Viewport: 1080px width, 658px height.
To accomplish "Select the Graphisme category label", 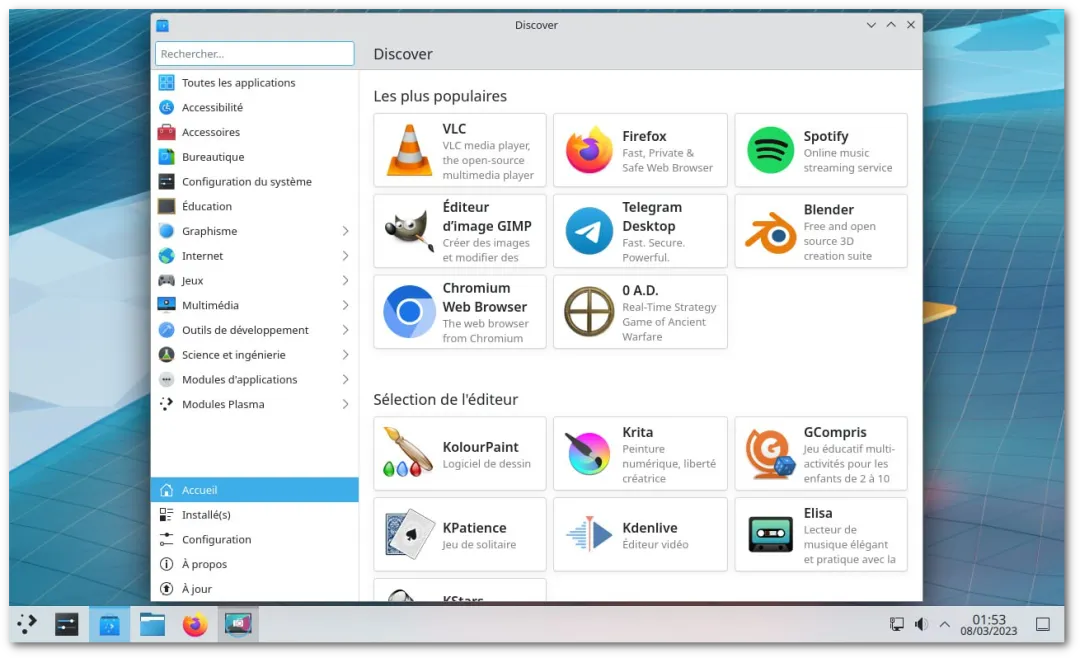I will pos(209,232).
